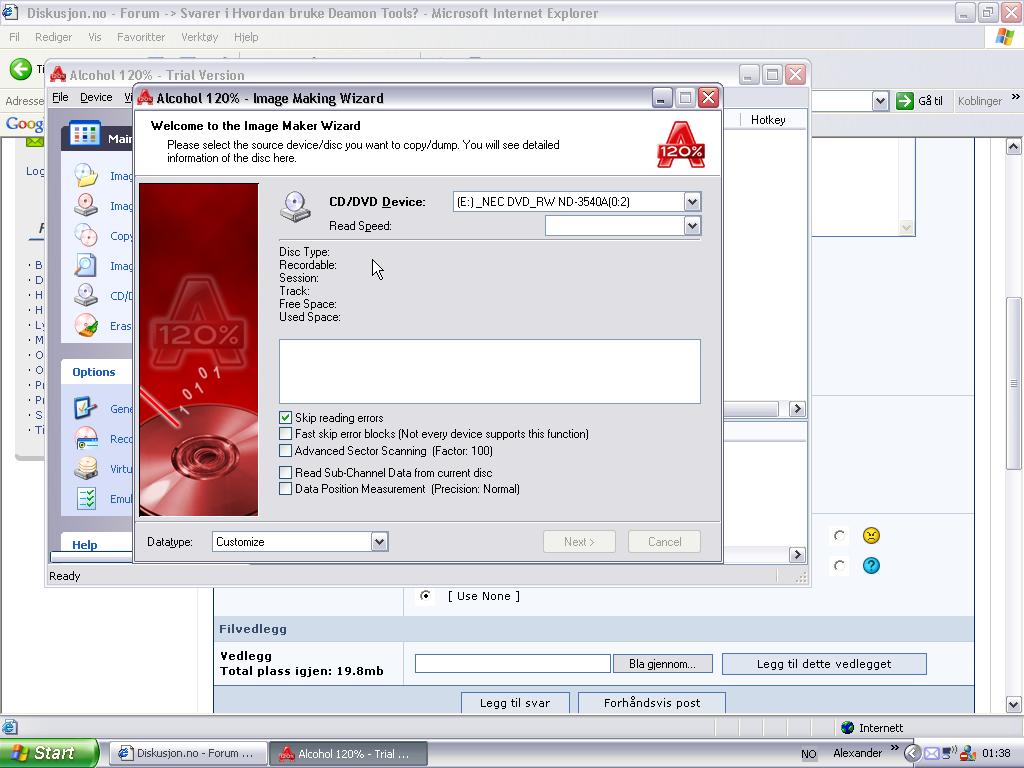This screenshot has height=768, width=1024.
Task: Click the IE page icon in the status bar
Action: [x=9, y=727]
